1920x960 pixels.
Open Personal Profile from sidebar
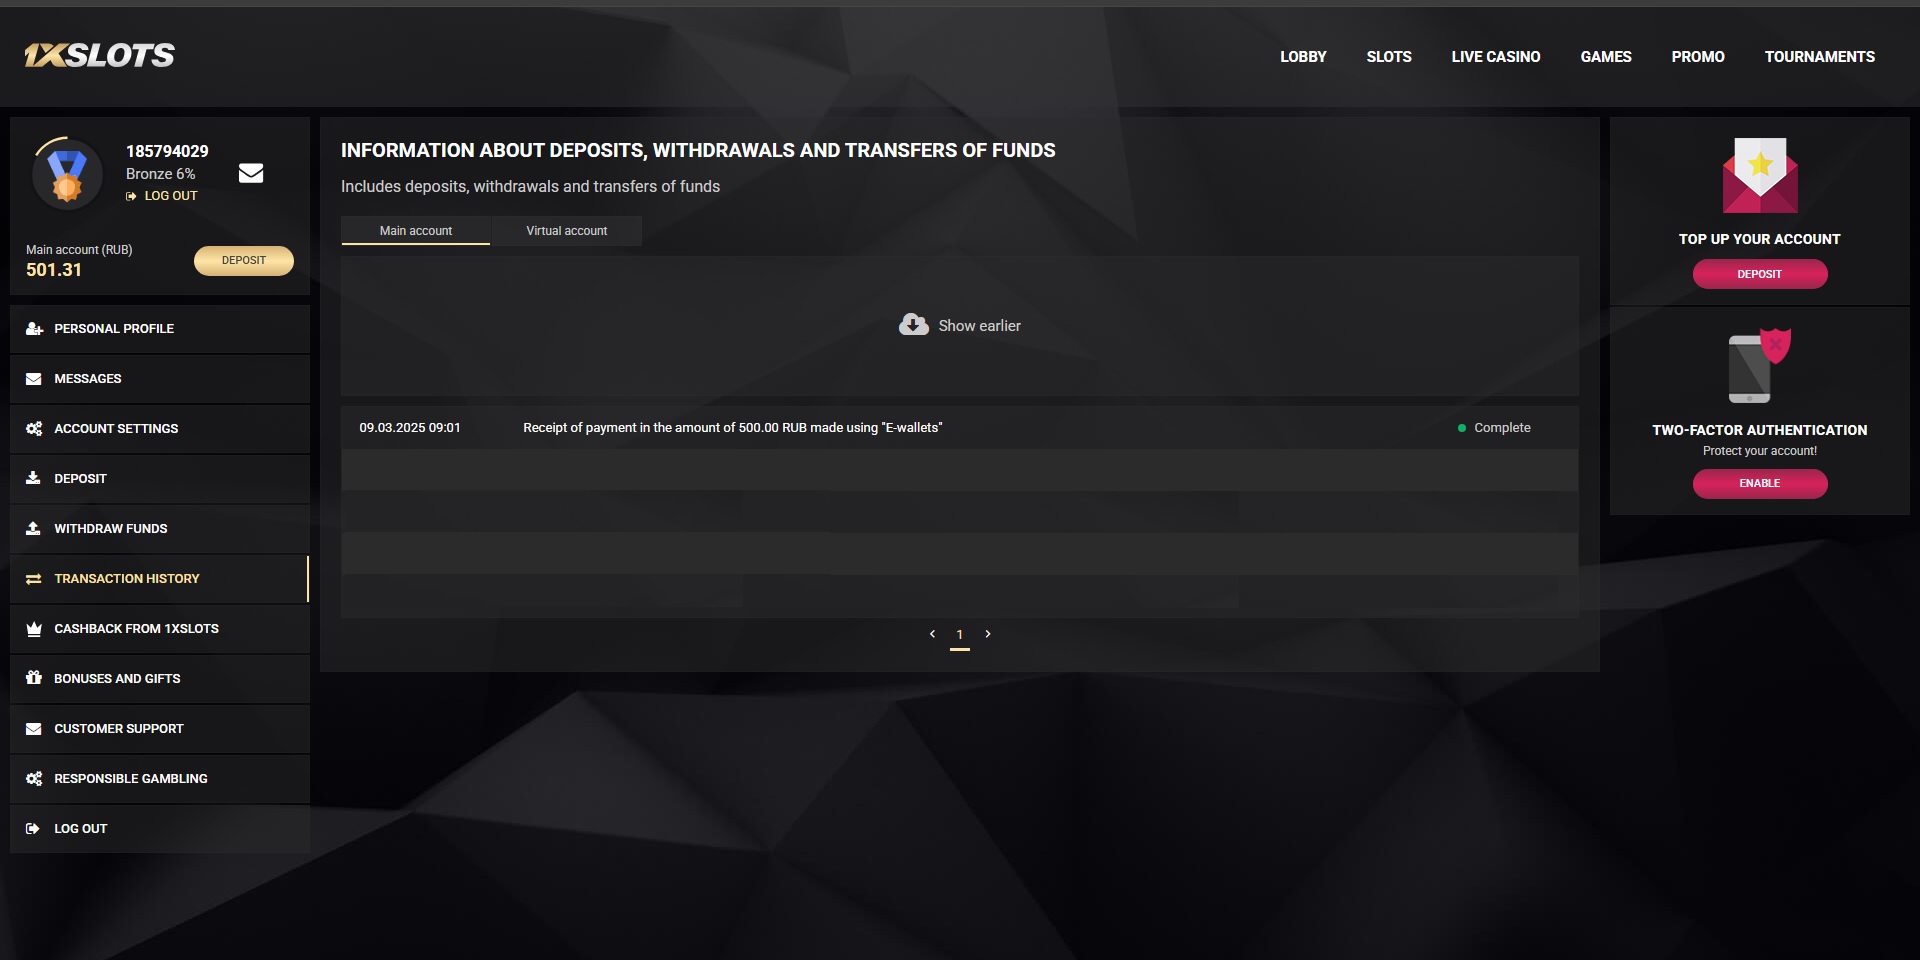tap(160, 329)
